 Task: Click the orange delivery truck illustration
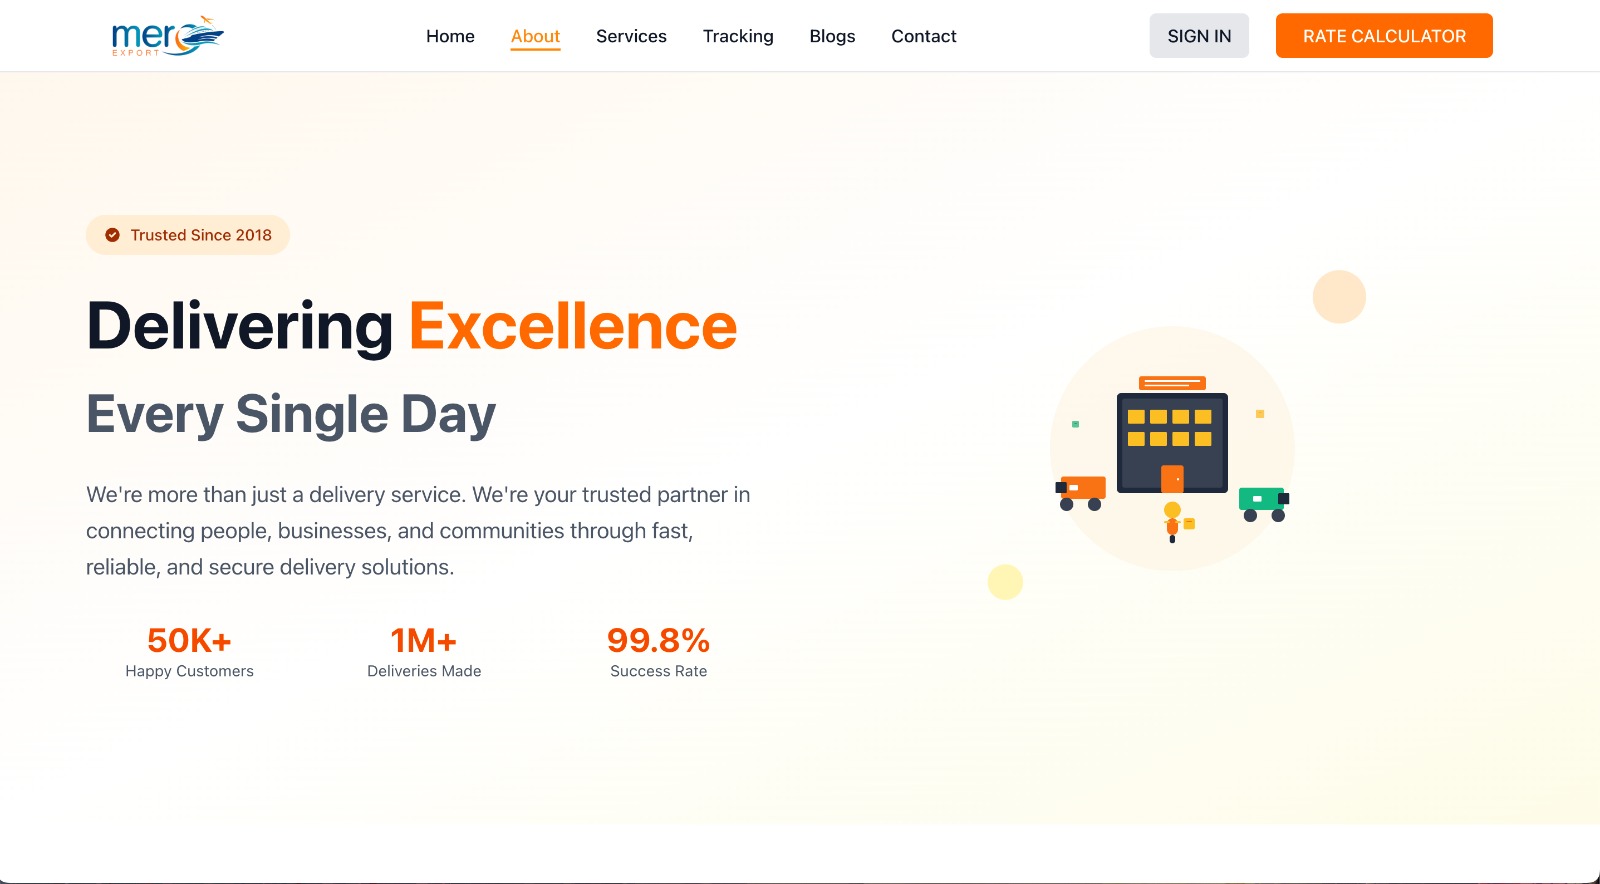[x=1081, y=489]
